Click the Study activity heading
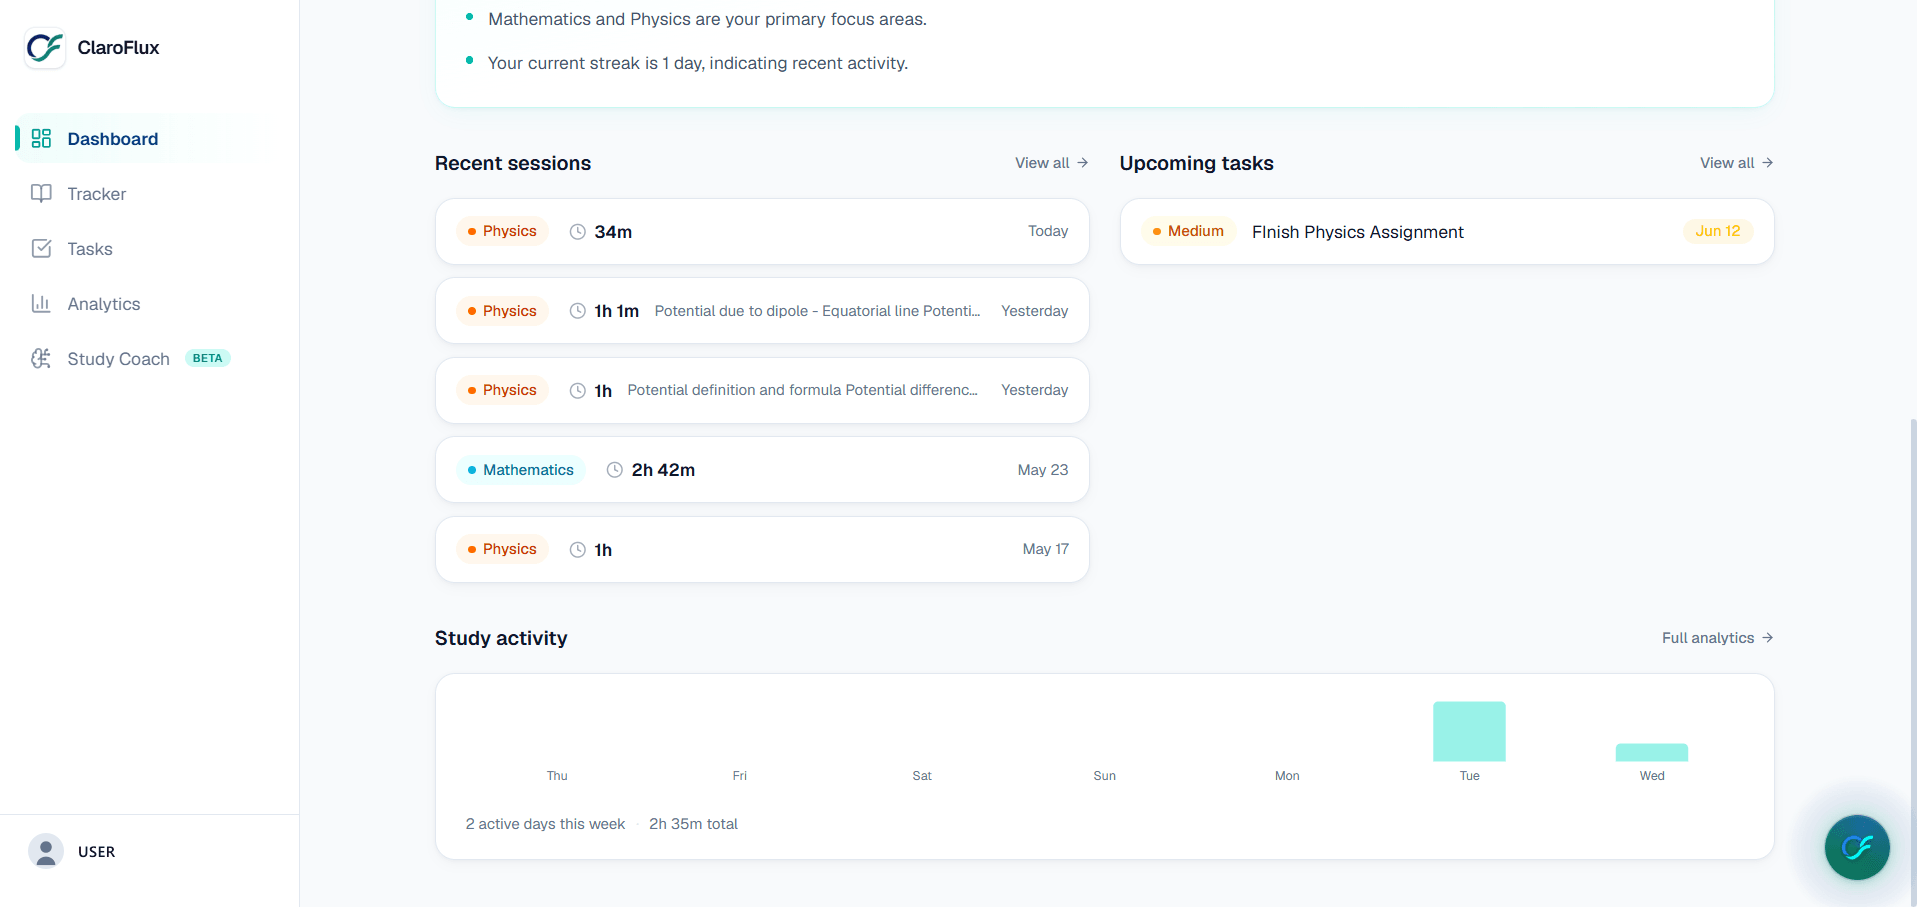 (501, 638)
